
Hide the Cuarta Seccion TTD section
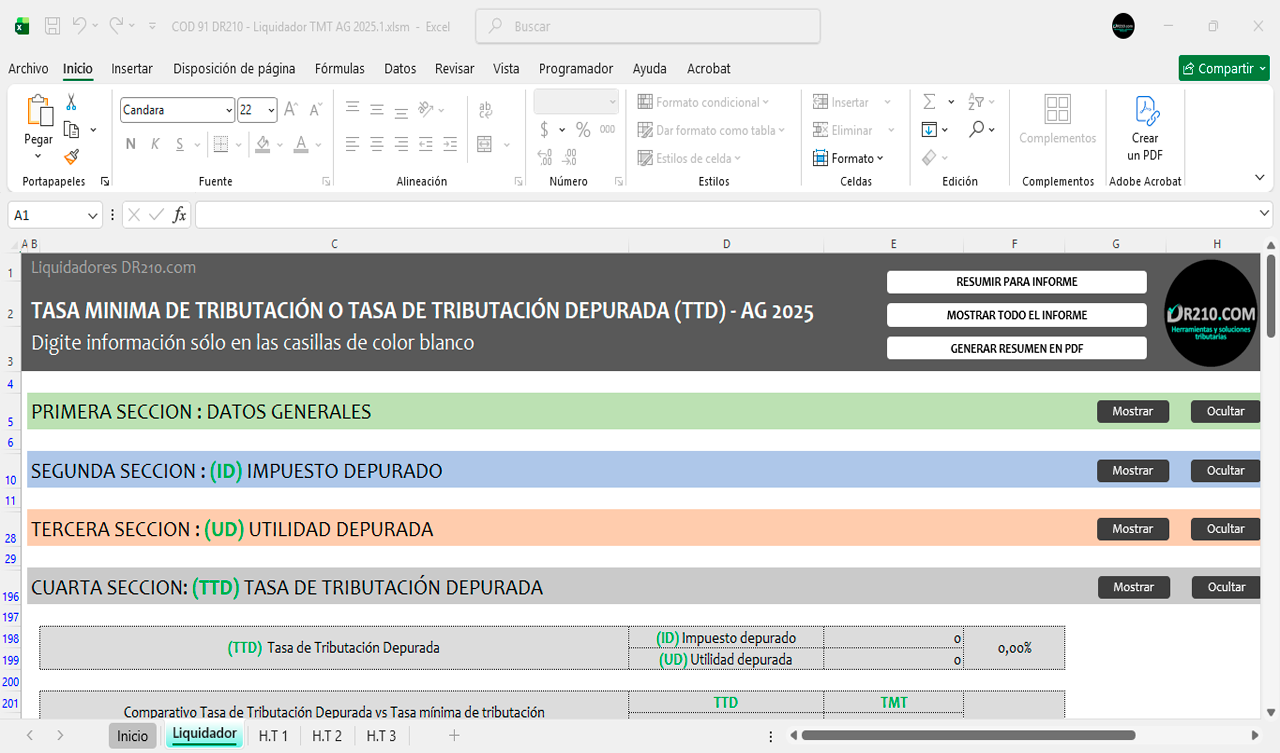(1225, 587)
